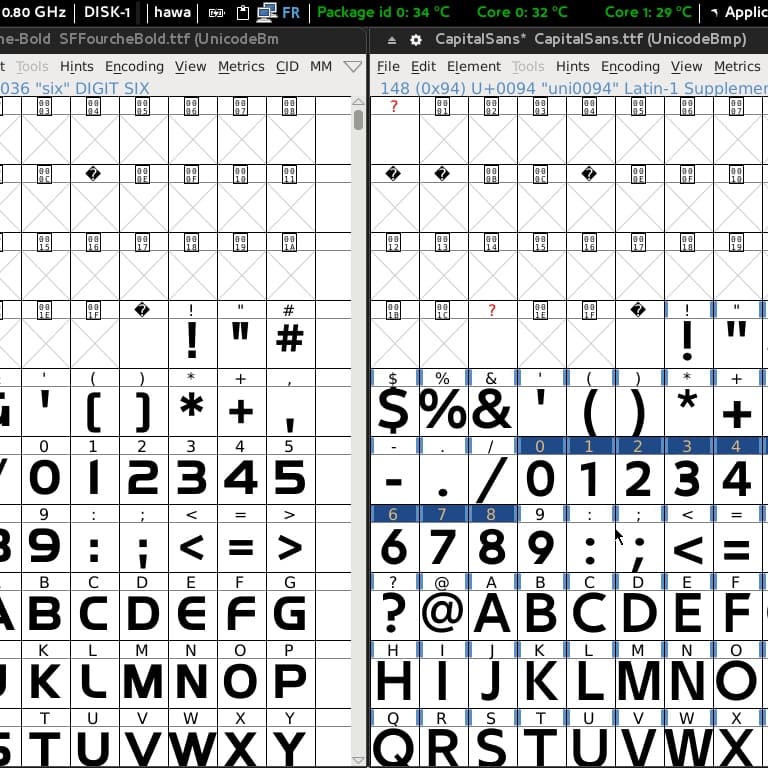Select the ampersand glyph in CapitalSans
Image resolution: width=768 pixels, height=768 pixels.
point(492,411)
